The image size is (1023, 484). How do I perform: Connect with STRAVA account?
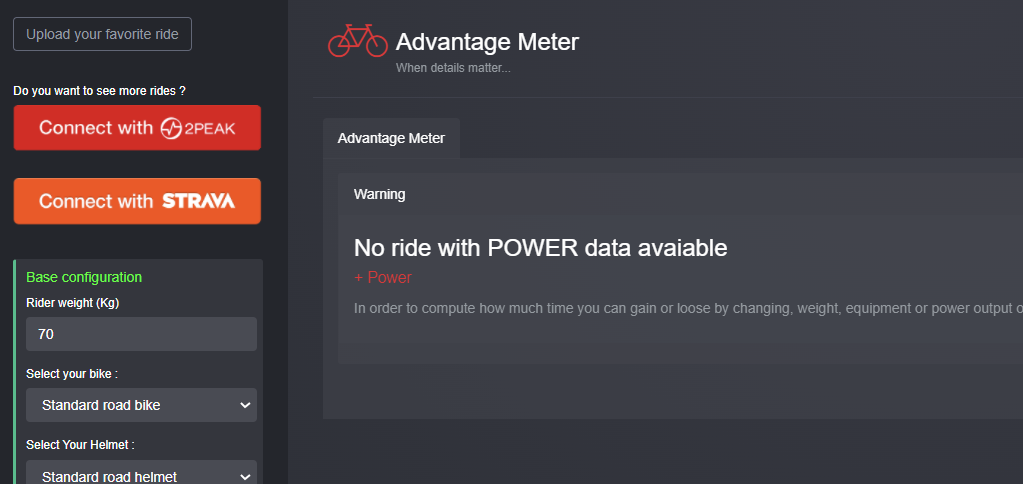coord(137,201)
